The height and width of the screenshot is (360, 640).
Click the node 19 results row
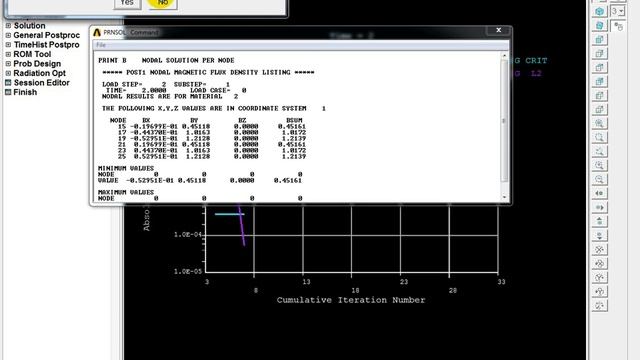[211, 138]
